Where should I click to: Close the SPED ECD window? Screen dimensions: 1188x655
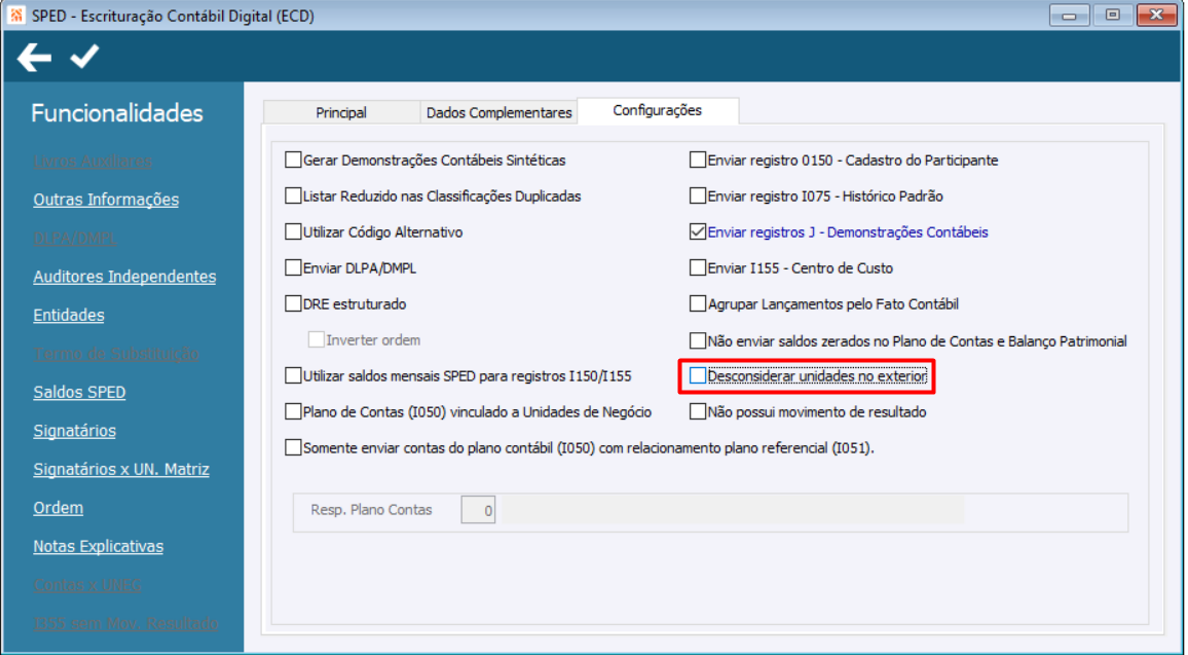pyautogui.click(x=1157, y=15)
